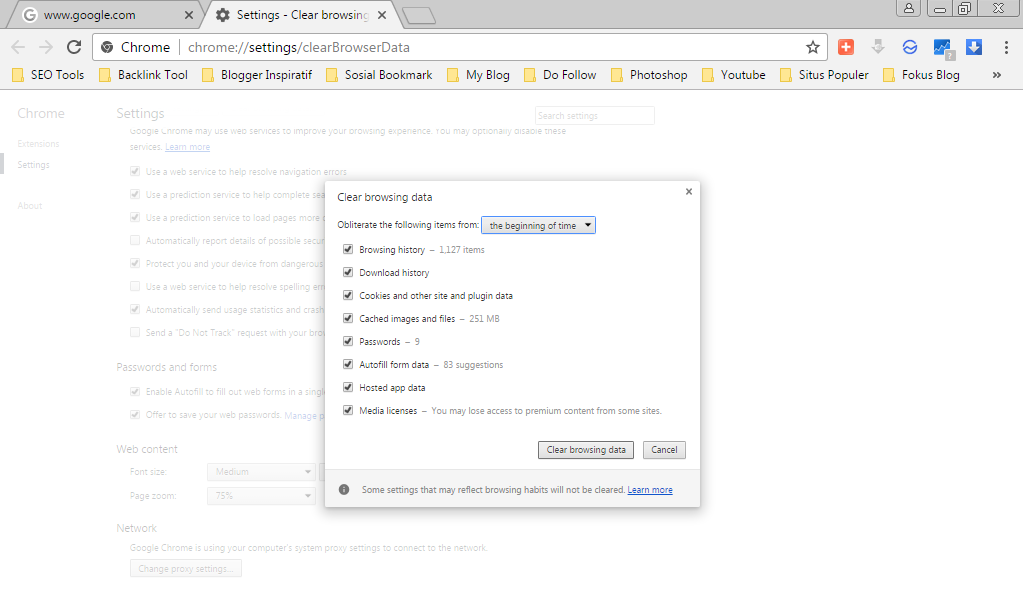This screenshot has height=596, width=1023.
Task: Click the bookmark star in the address bar
Action: pyautogui.click(x=813, y=47)
